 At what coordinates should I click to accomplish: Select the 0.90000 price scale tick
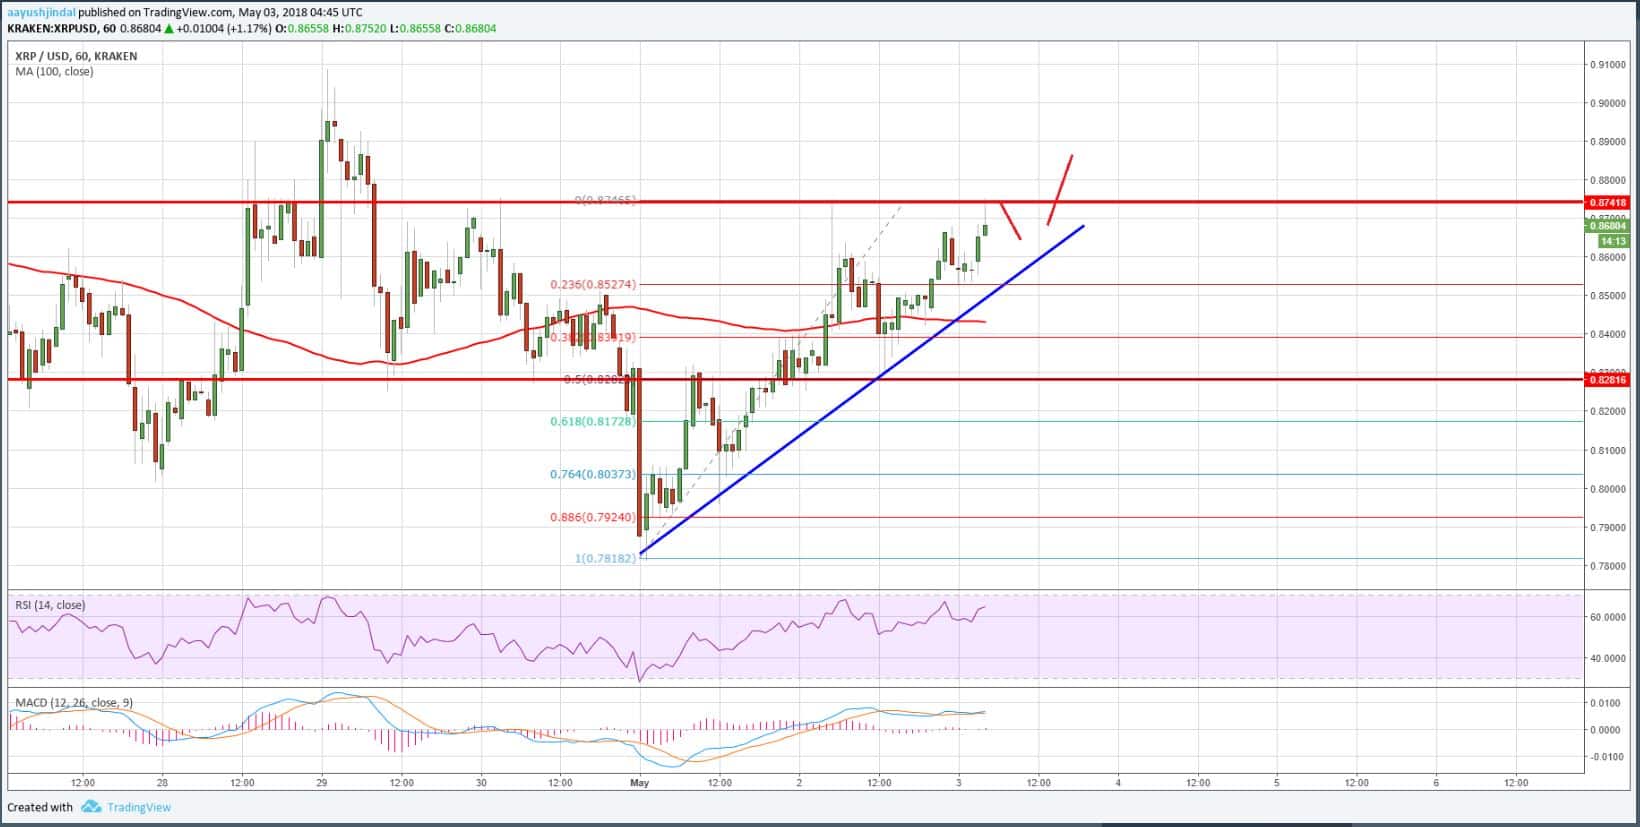(1607, 103)
